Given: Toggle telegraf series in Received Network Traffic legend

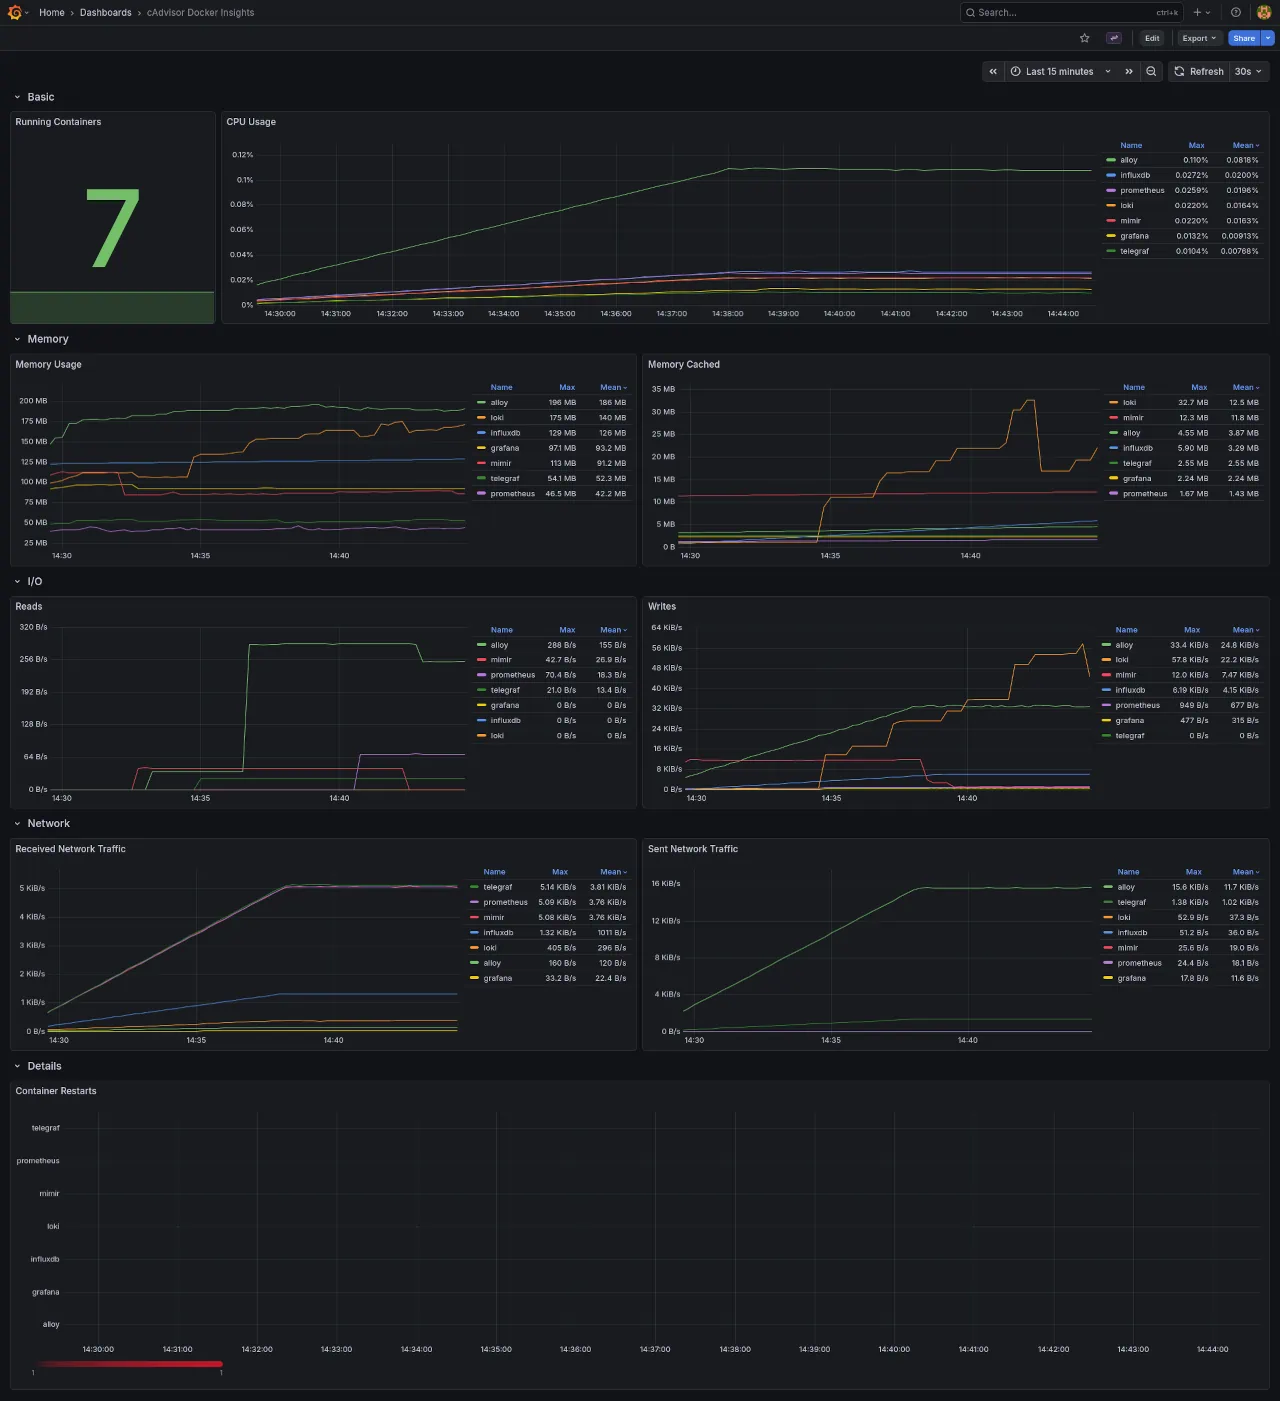Looking at the screenshot, I should click(497, 887).
